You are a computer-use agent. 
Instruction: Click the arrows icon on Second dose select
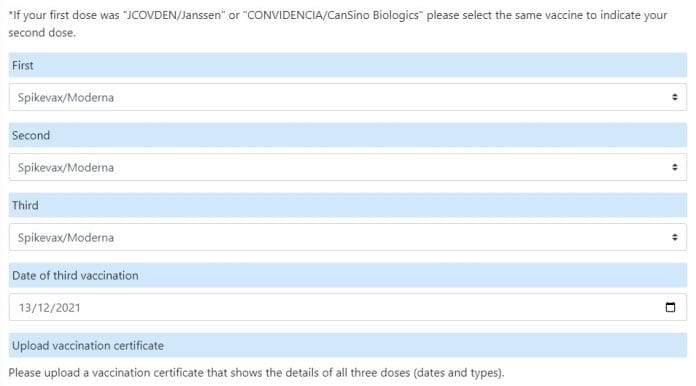point(675,167)
